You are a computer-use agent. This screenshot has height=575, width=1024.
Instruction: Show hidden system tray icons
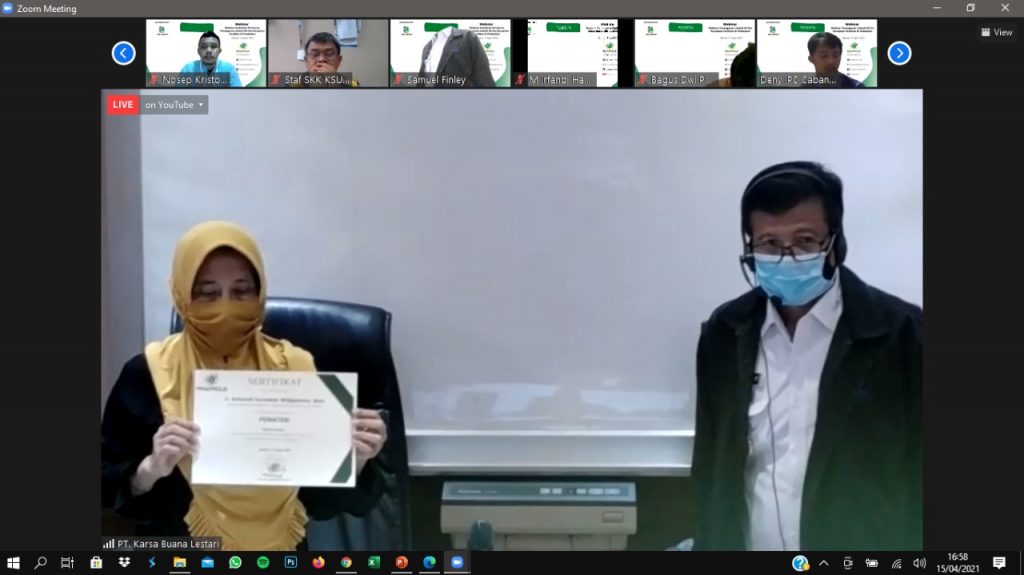coord(824,563)
